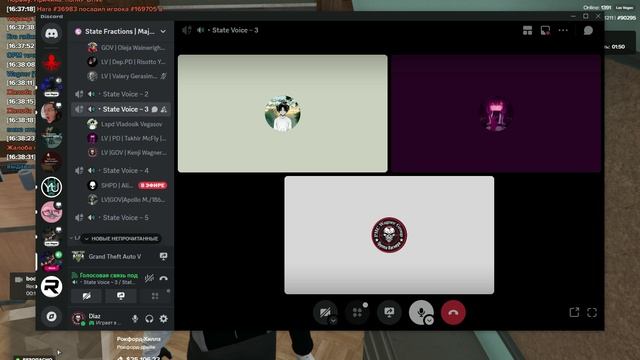Open the YU circular logo server
This screenshot has height=360, width=640.
pyautogui.click(x=51, y=187)
